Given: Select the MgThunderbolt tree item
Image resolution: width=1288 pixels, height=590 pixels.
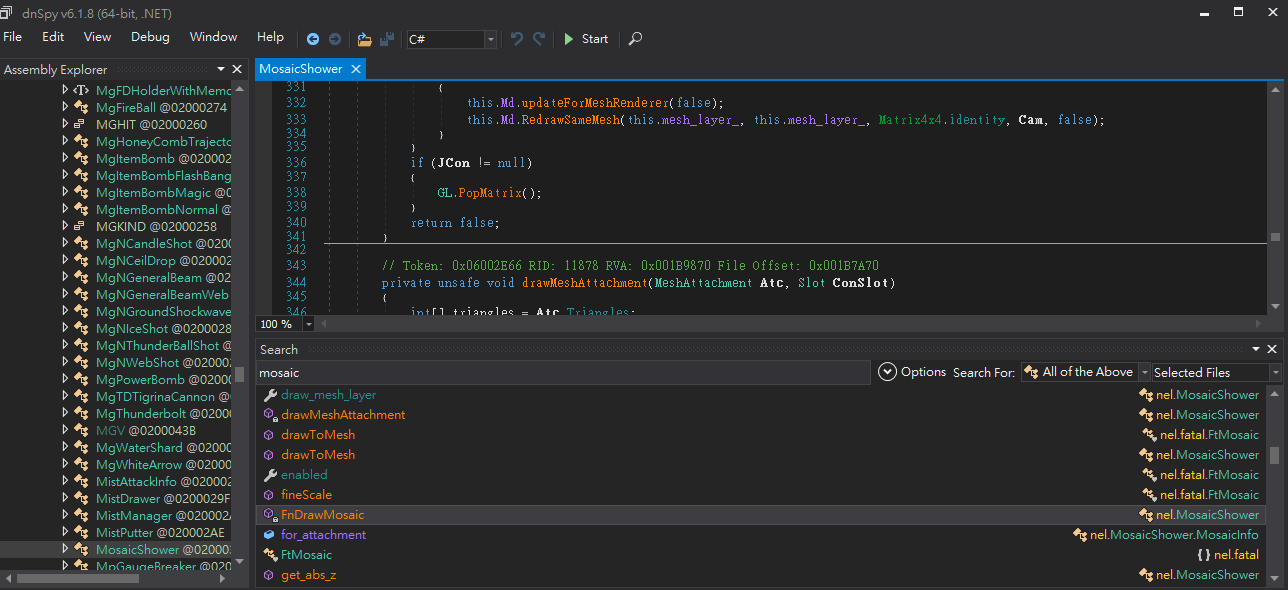Looking at the screenshot, I should coord(164,413).
